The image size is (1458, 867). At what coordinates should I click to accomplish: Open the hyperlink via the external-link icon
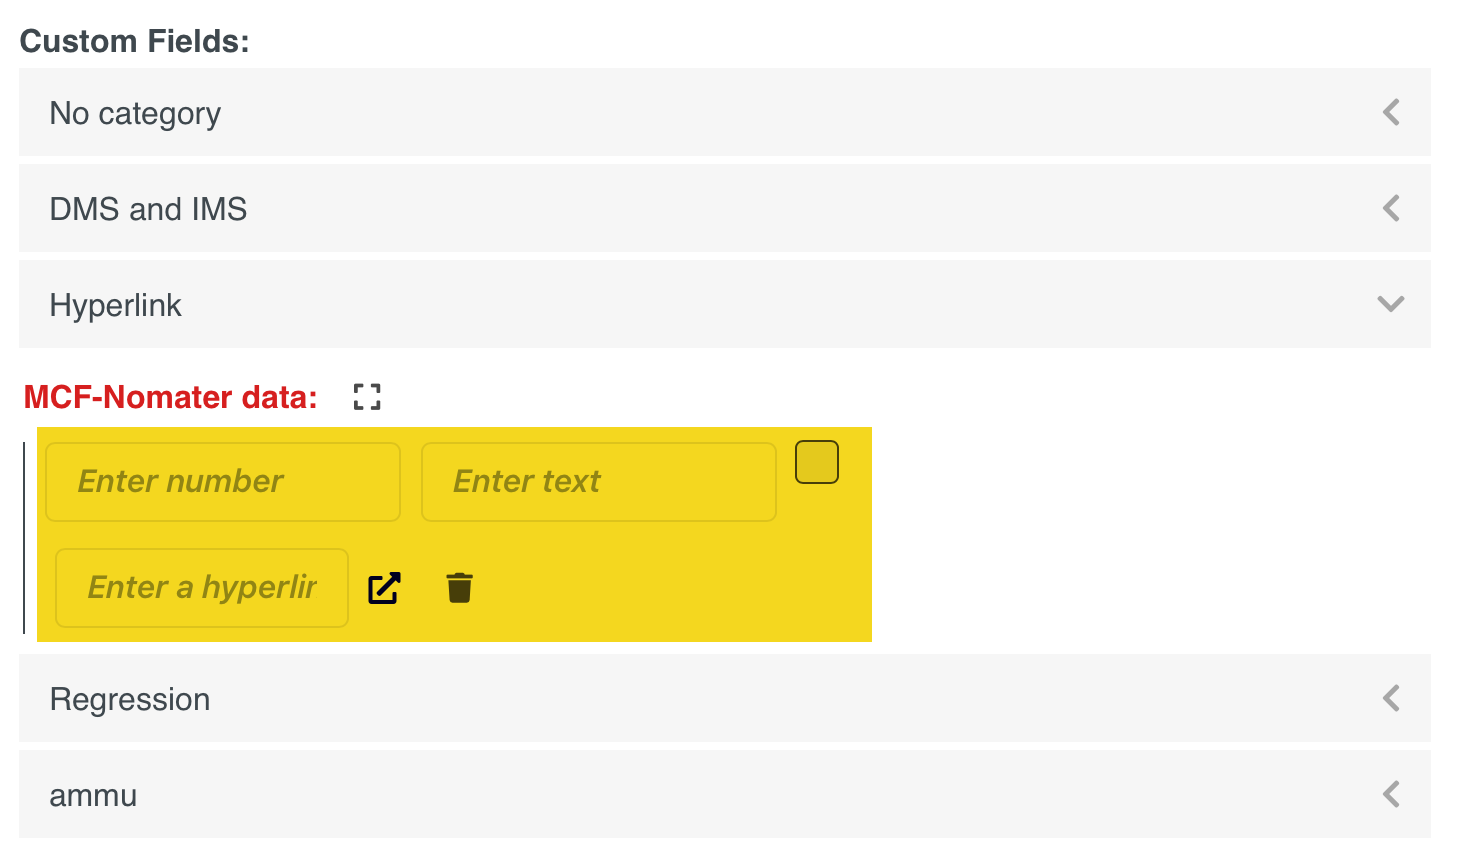384,588
